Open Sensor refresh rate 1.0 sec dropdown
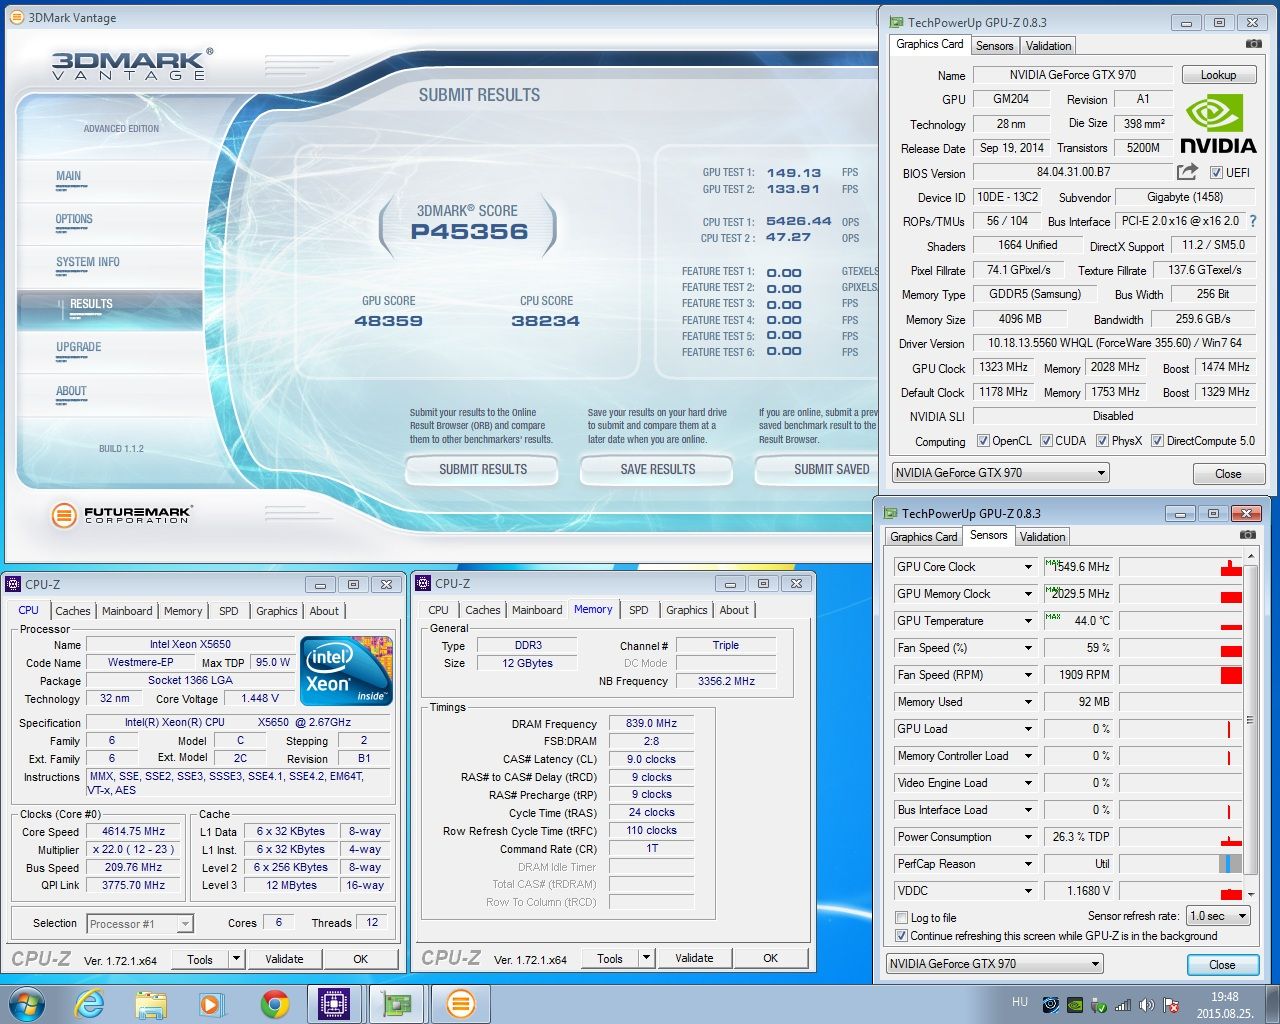The height and width of the screenshot is (1024, 1280). [1219, 915]
